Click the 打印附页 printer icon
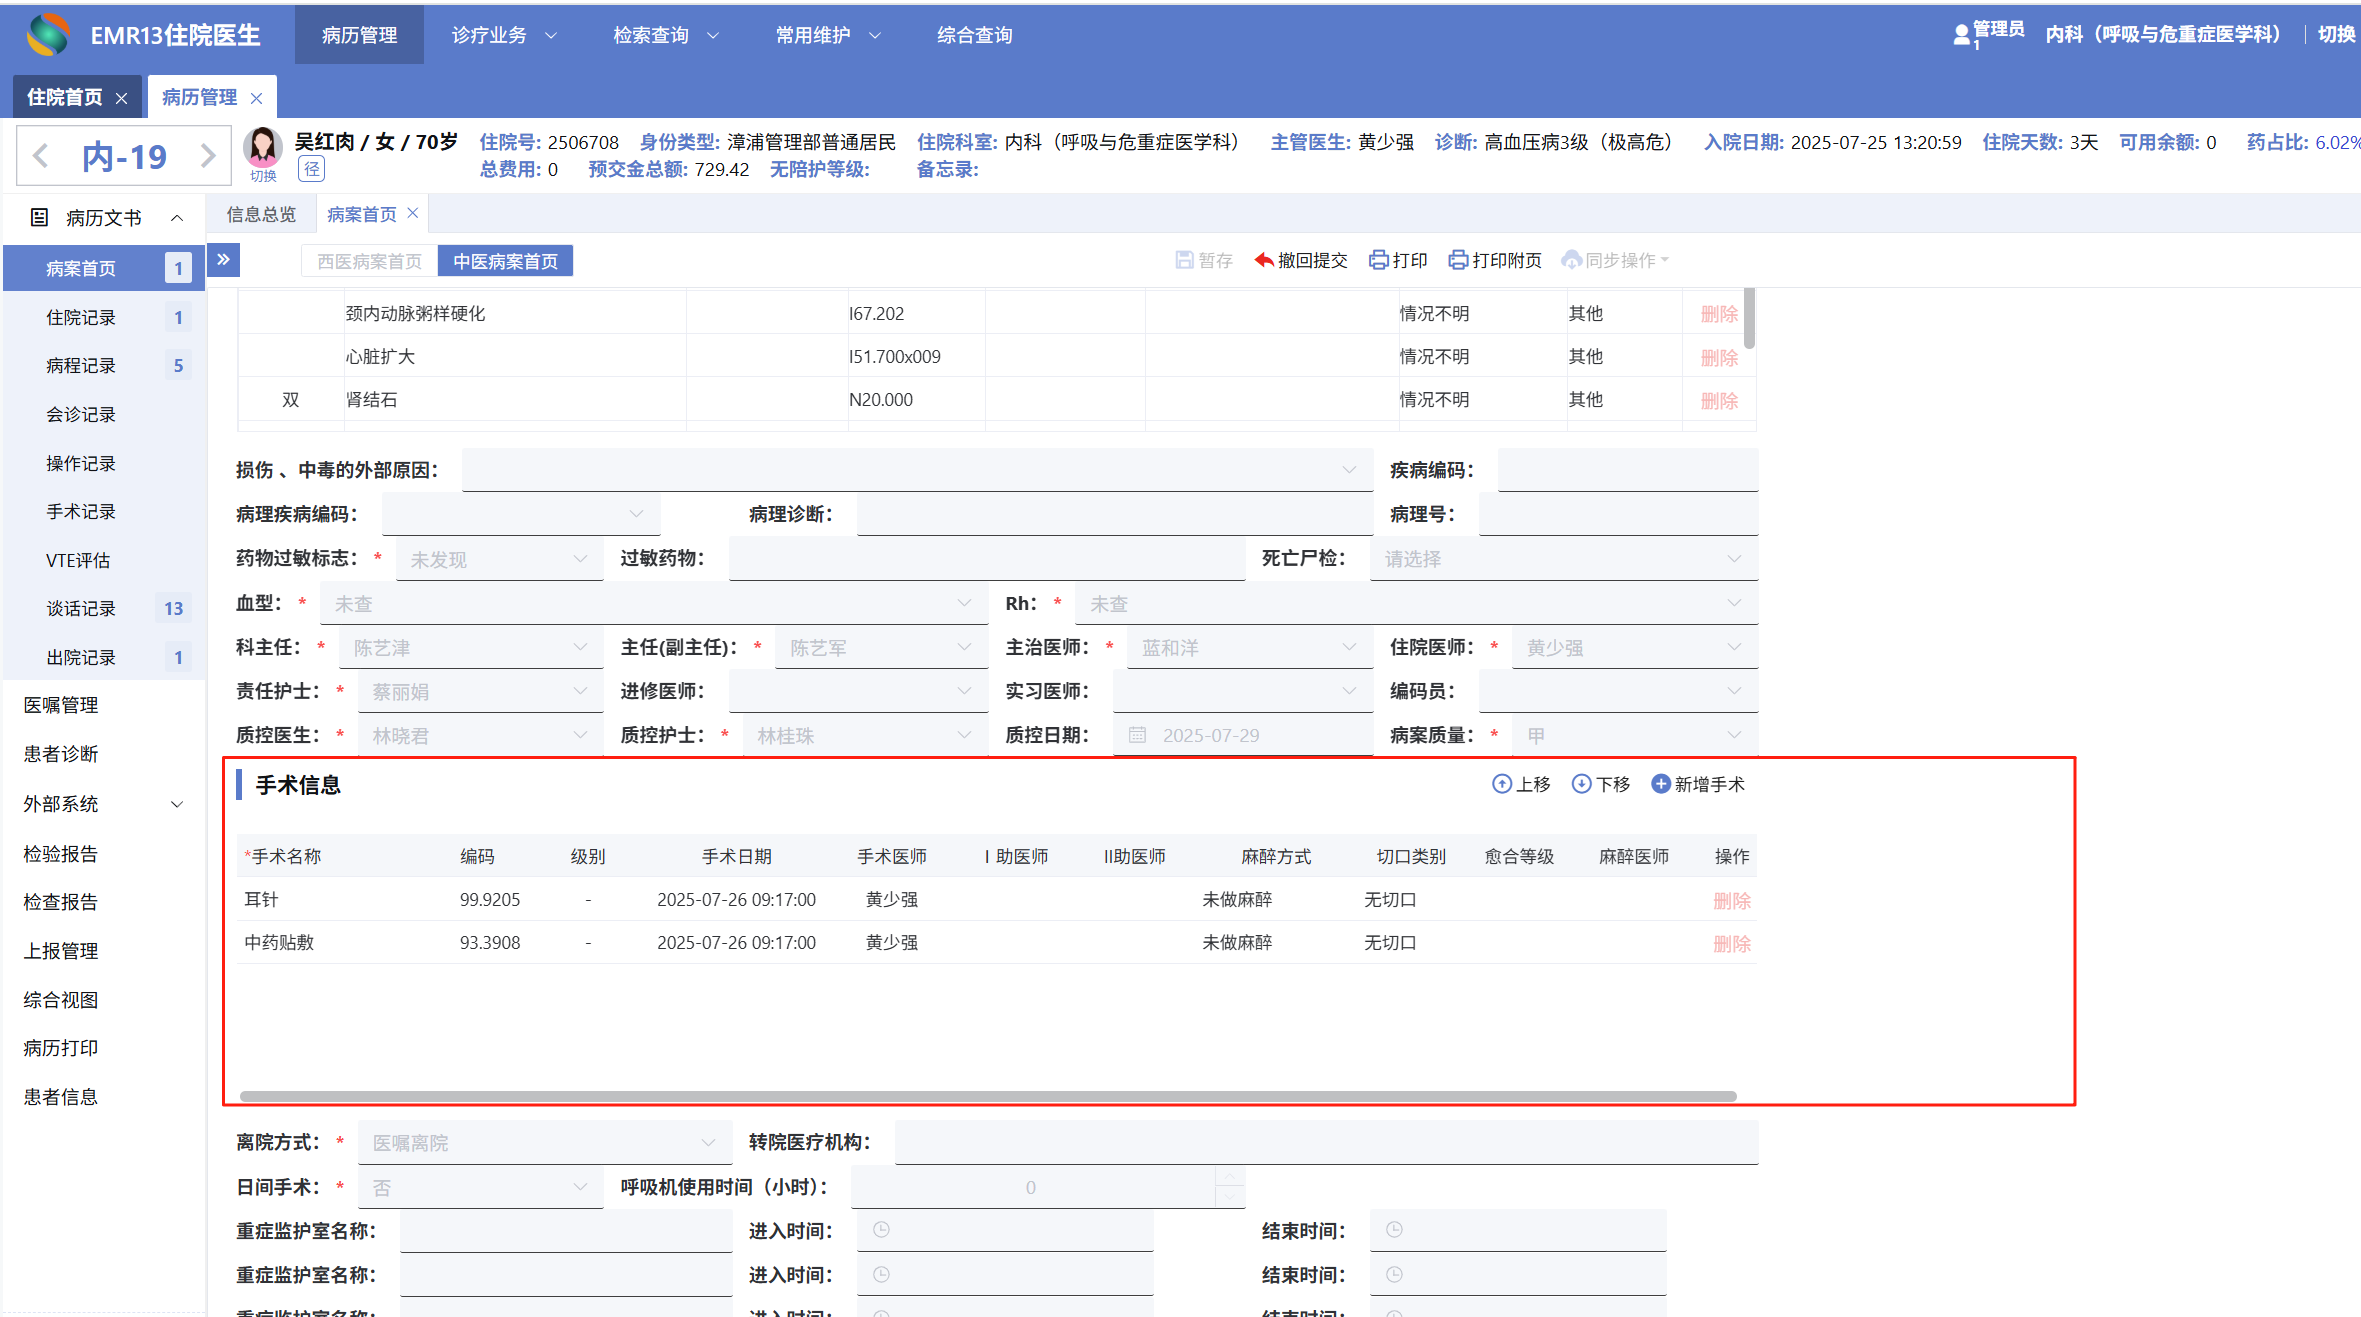The height and width of the screenshot is (1317, 2361). pyautogui.click(x=1458, y=260)
